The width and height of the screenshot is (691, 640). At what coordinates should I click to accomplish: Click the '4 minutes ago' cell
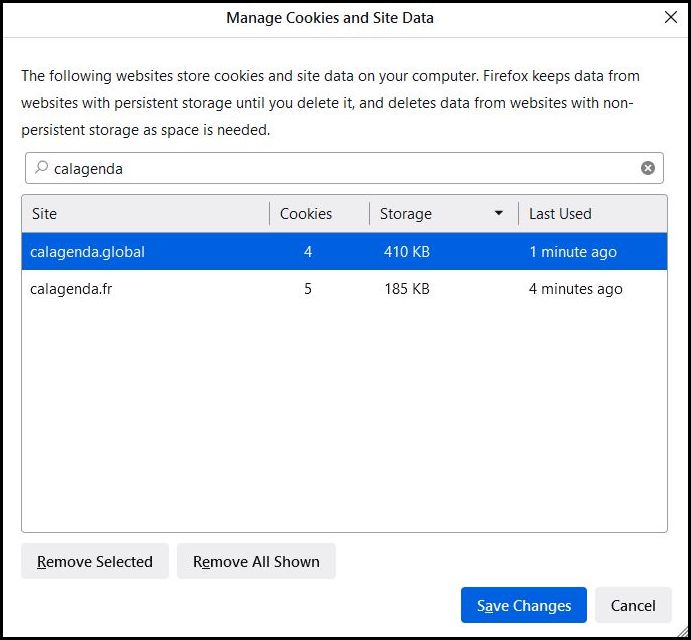576,289
